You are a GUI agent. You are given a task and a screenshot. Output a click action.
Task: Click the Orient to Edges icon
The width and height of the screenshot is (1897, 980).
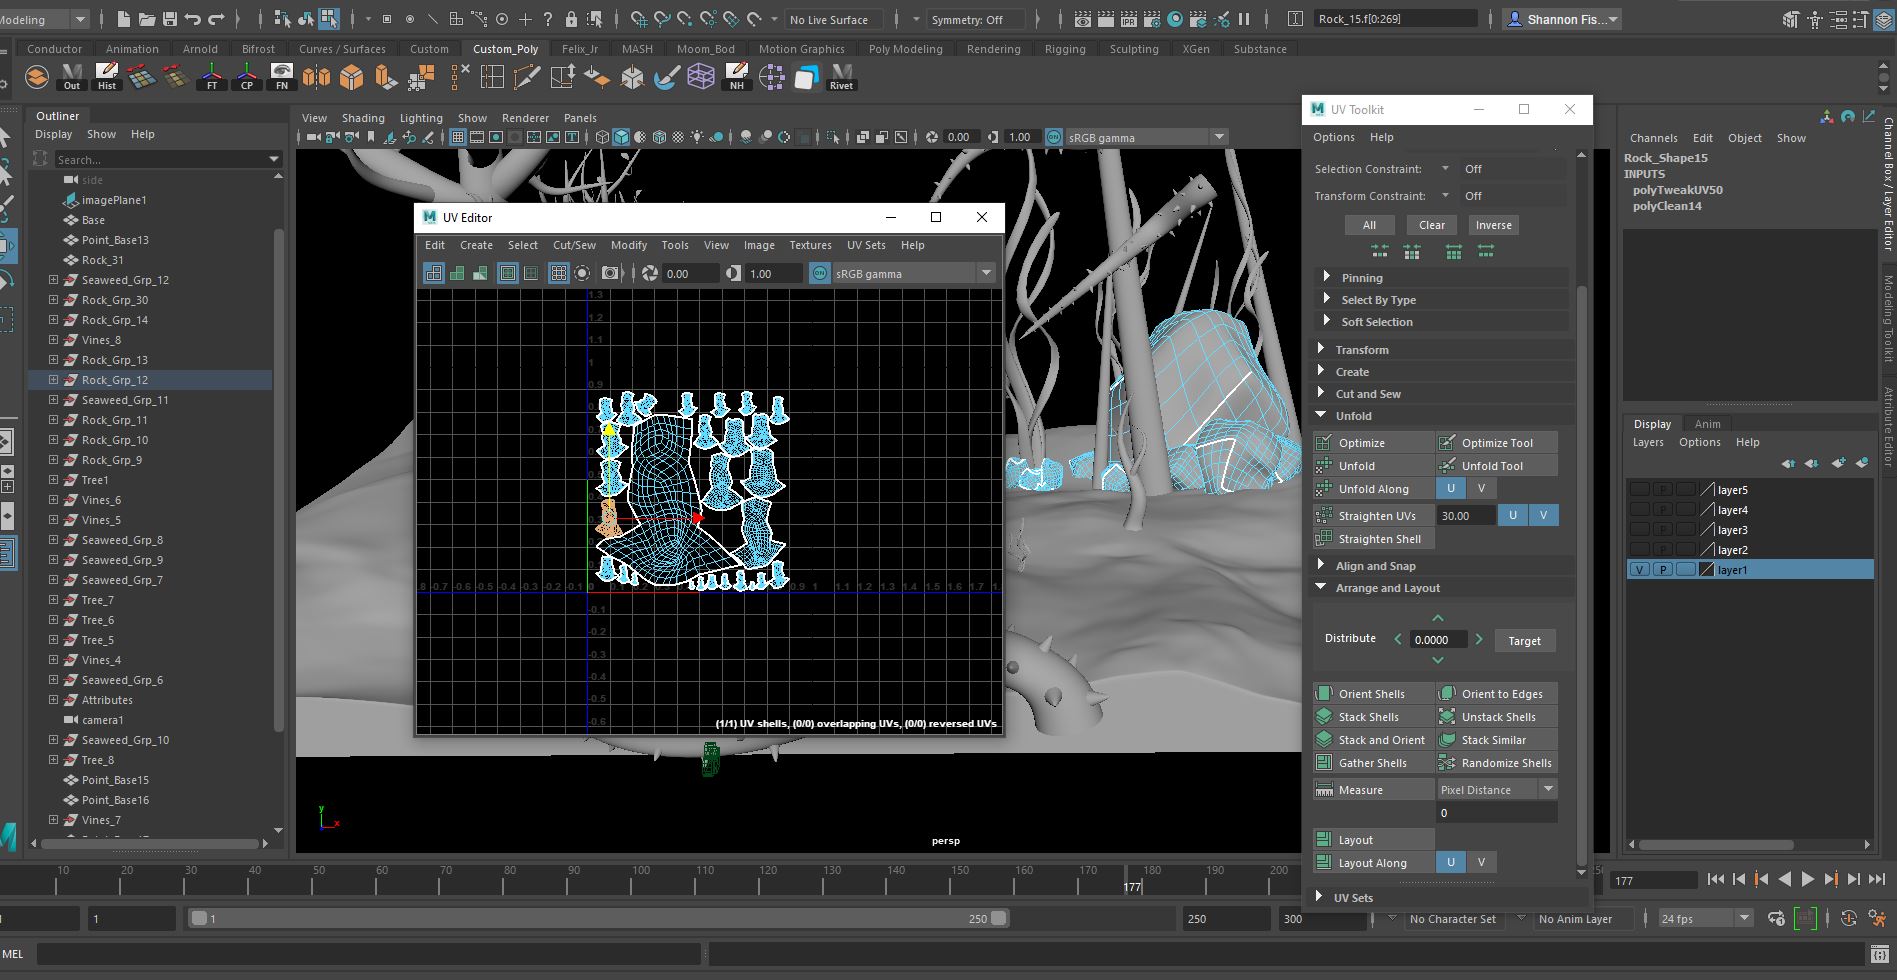1446,693
